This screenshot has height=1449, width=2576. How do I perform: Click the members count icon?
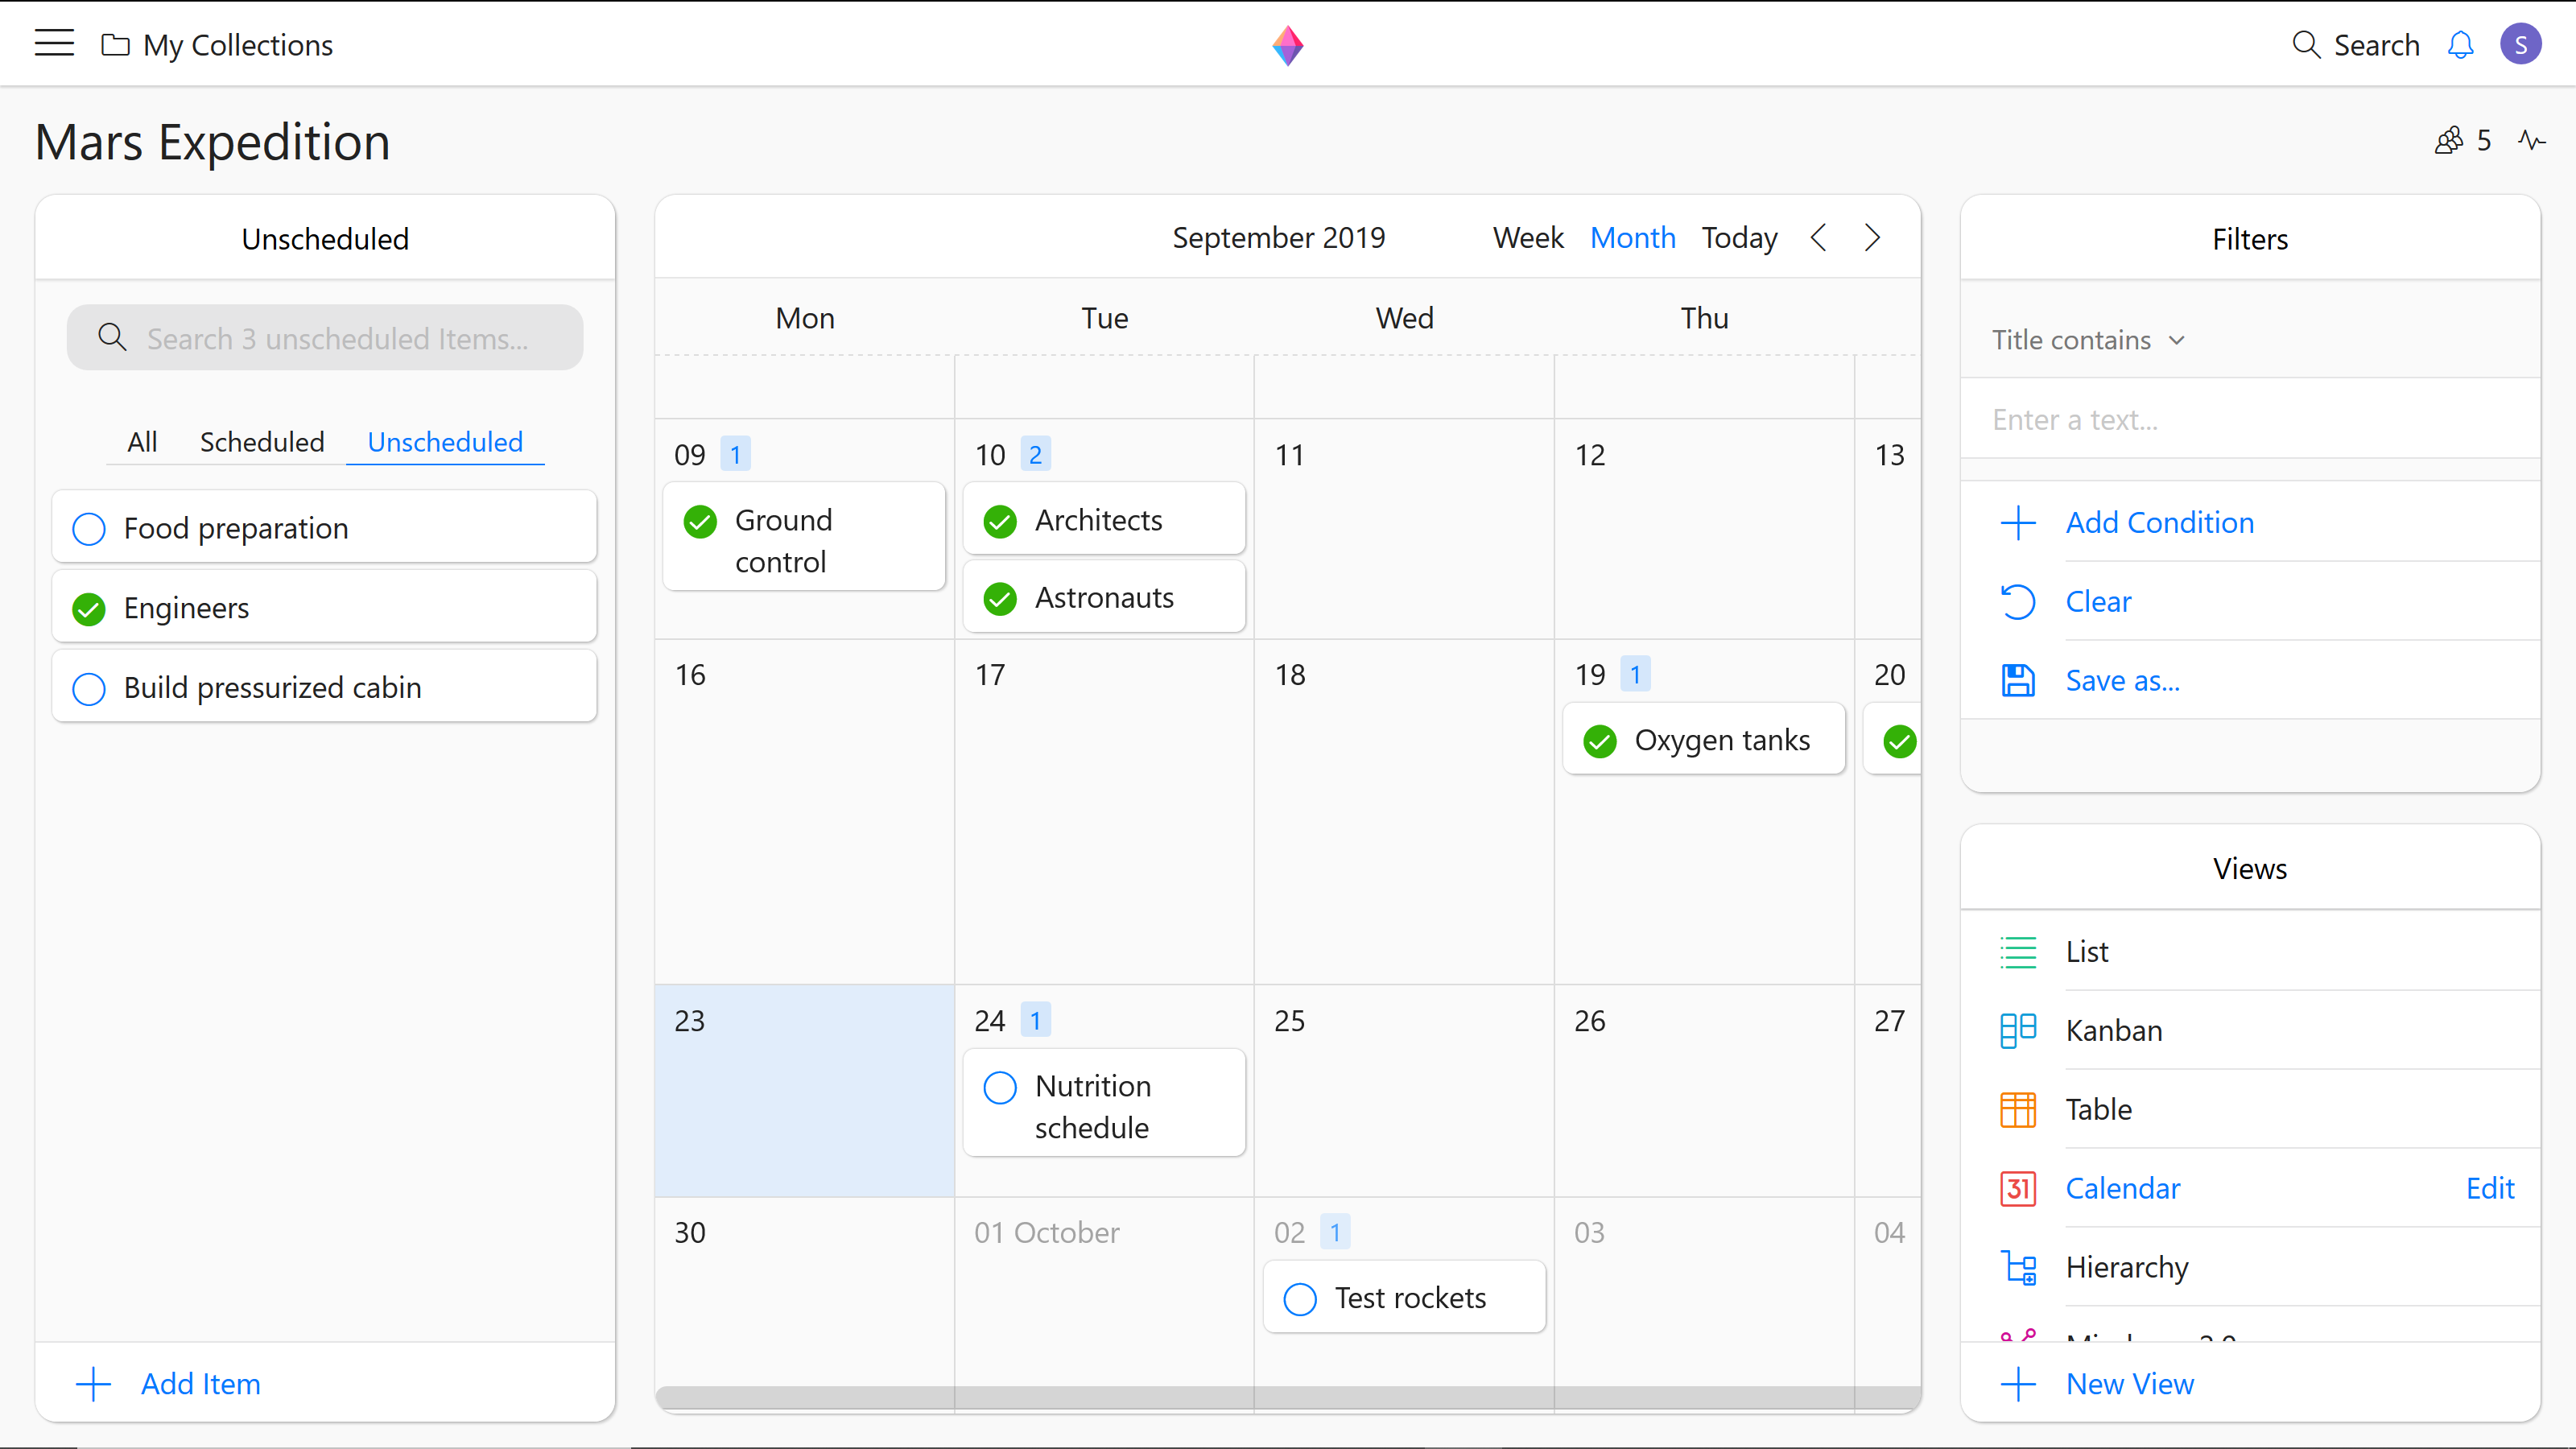click(2448, 140)
